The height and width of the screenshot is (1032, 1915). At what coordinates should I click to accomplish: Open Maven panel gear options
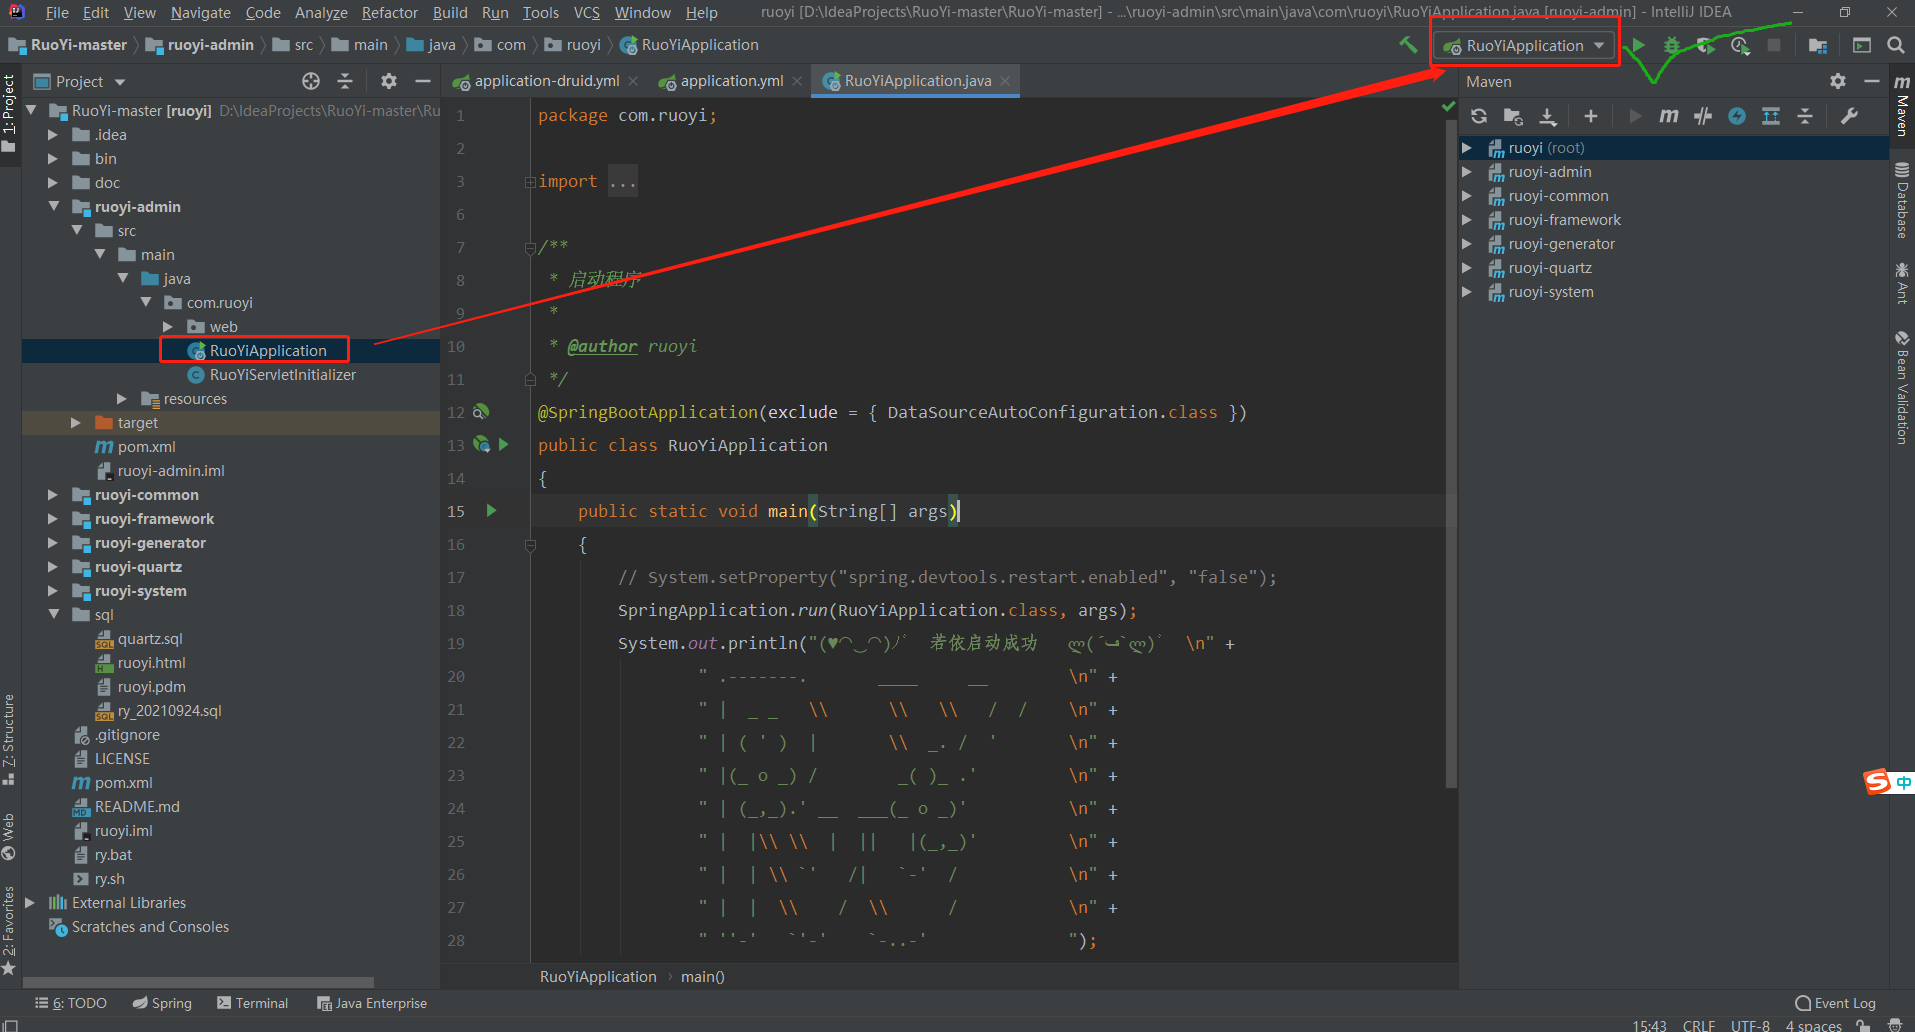click(x=1838, y=81)
